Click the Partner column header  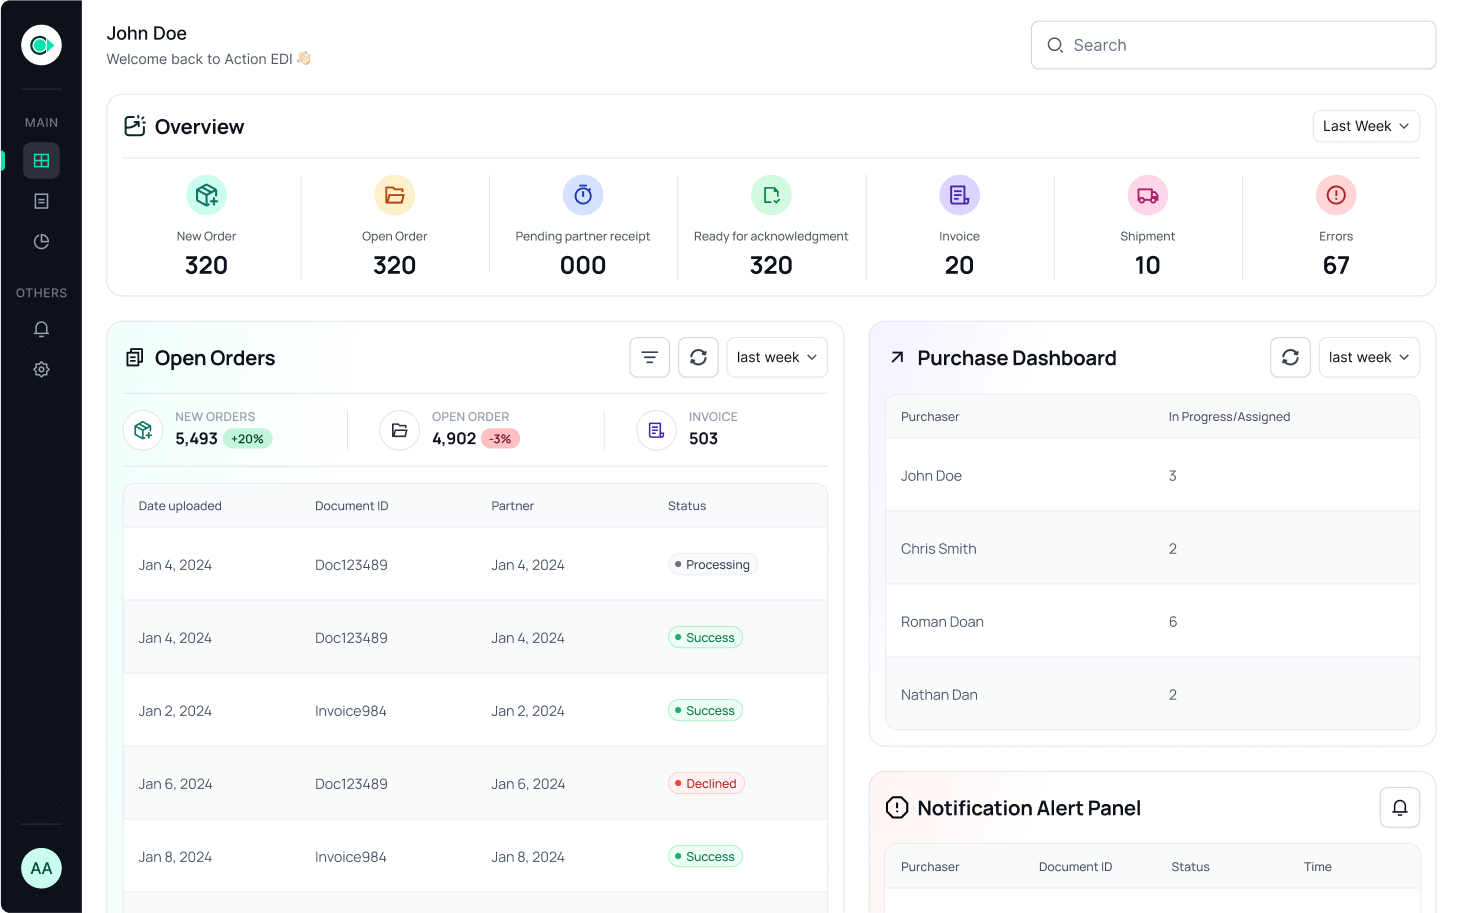point(512,506)
